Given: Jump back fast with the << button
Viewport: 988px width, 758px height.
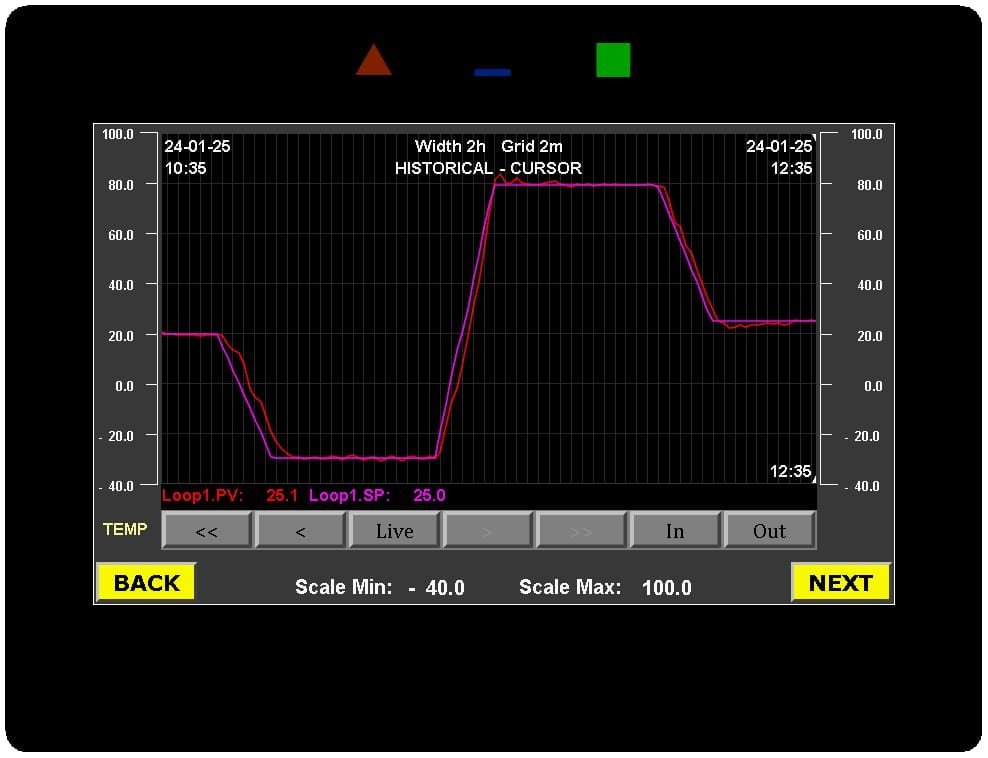Looking at the screenshot, I should [x=207, y=531].
